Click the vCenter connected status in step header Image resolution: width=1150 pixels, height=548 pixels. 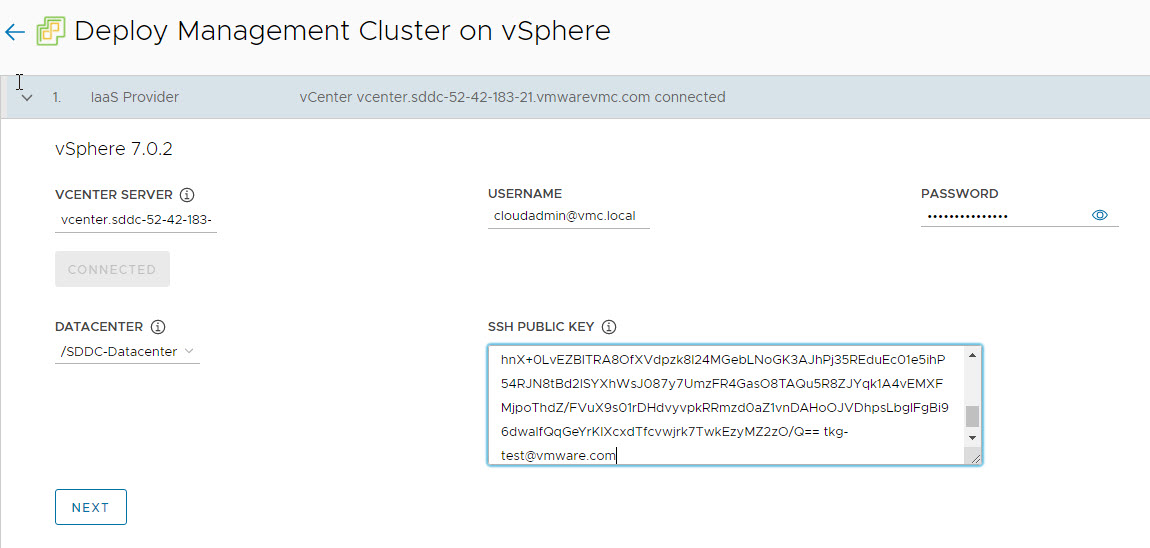pyautogui.click(x=512, y=98)
